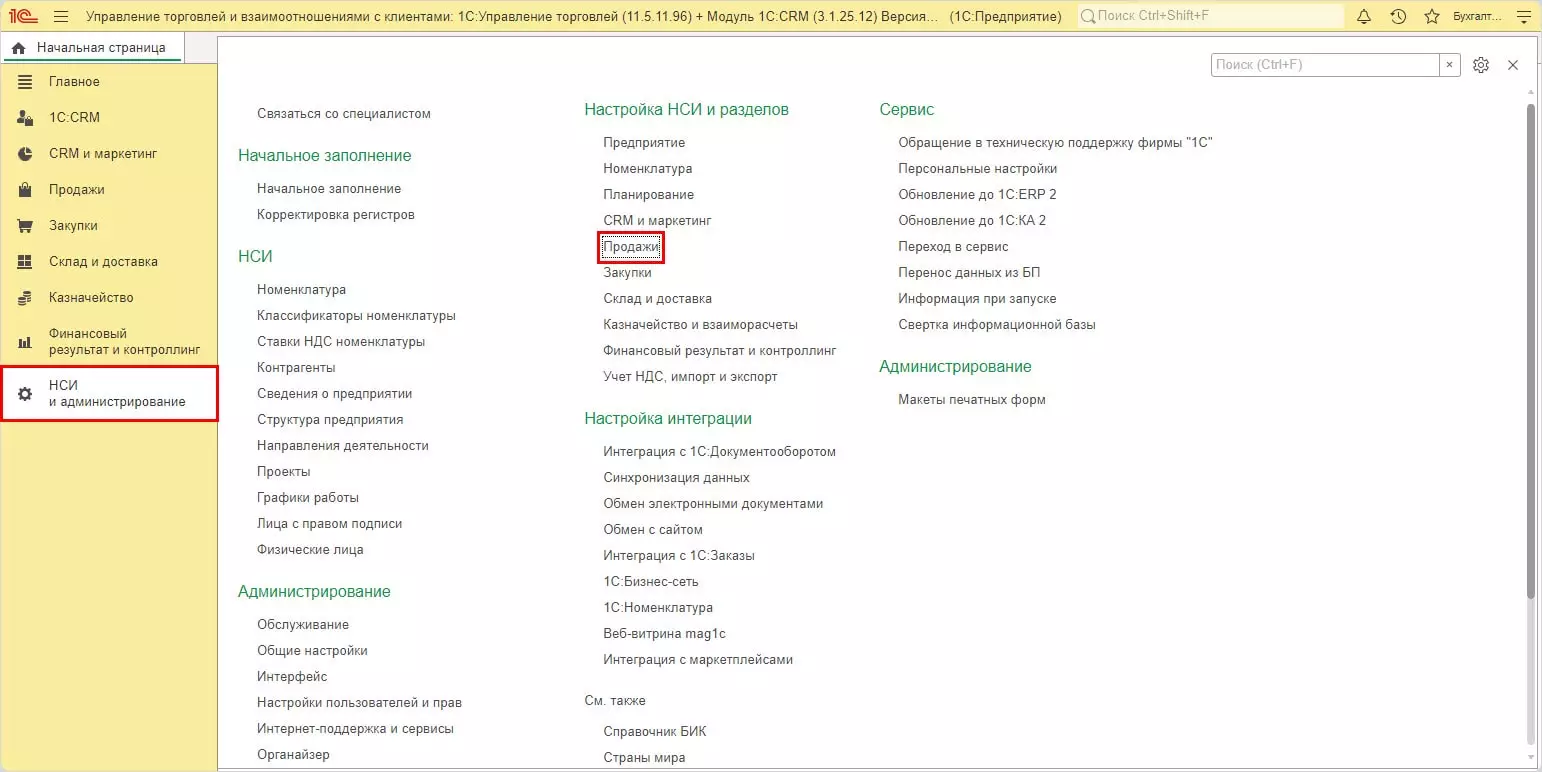Open Сведения о предприятии
This screenshot has height=772, width=1542.
tap(335, 394)
